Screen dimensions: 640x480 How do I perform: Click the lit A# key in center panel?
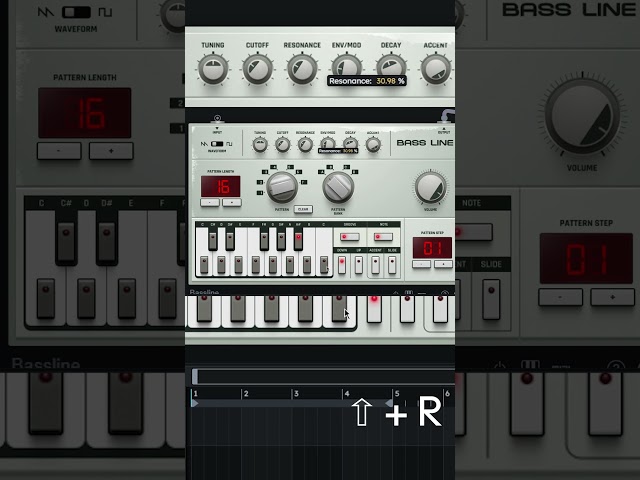[x=298, y=241]
